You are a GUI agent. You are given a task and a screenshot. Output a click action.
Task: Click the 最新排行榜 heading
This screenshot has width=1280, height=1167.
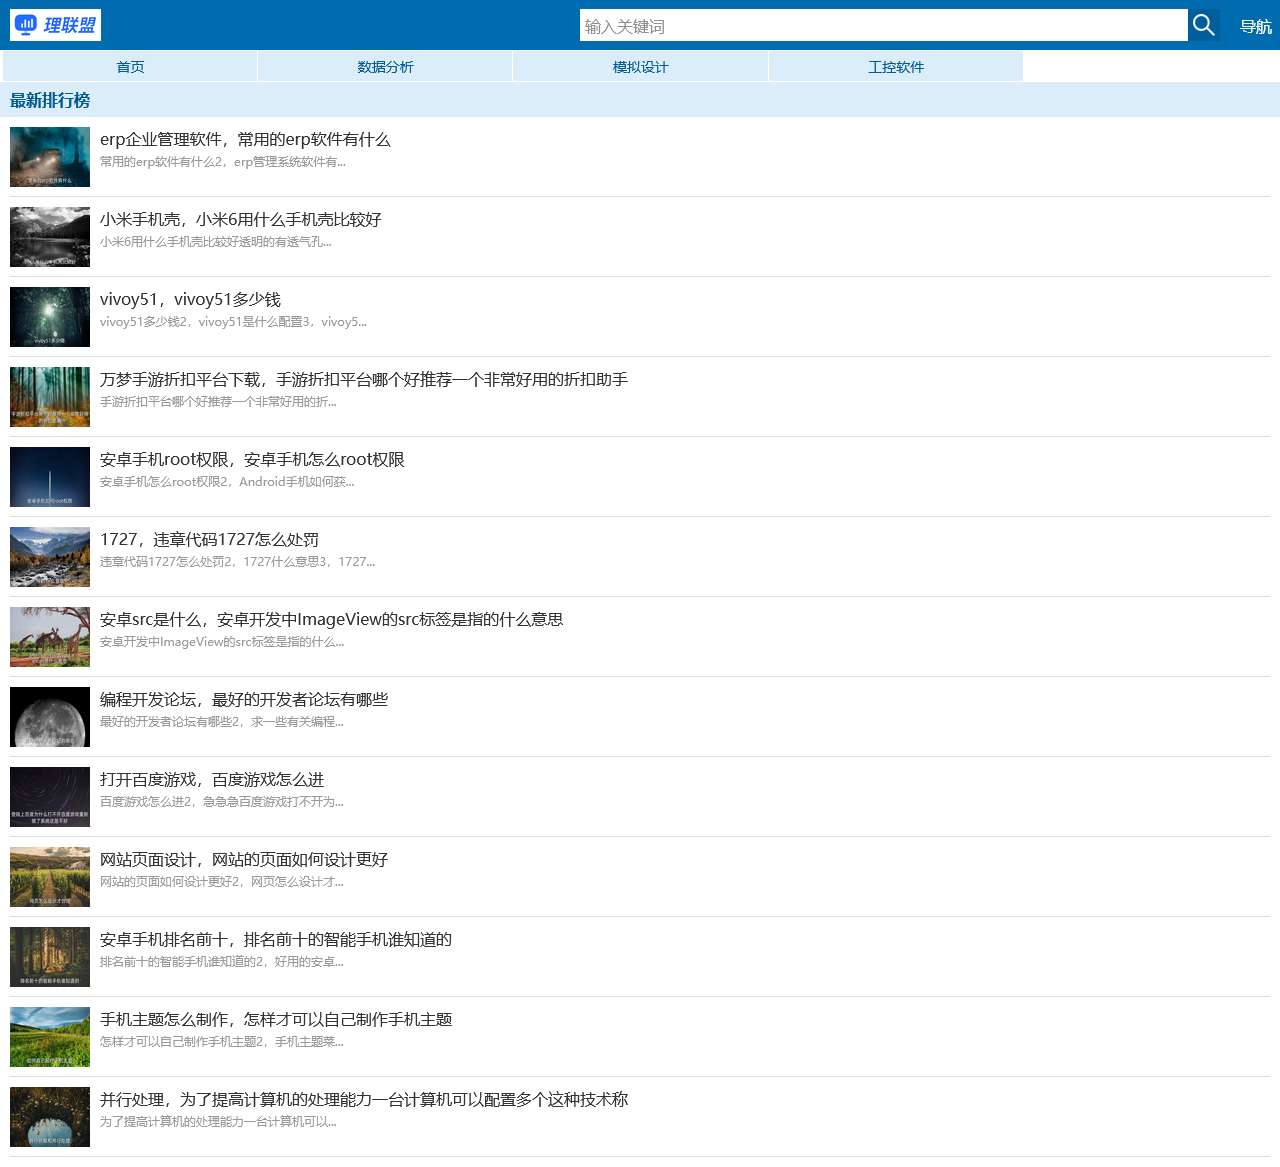pyautogui.click(x=50, y=100)
